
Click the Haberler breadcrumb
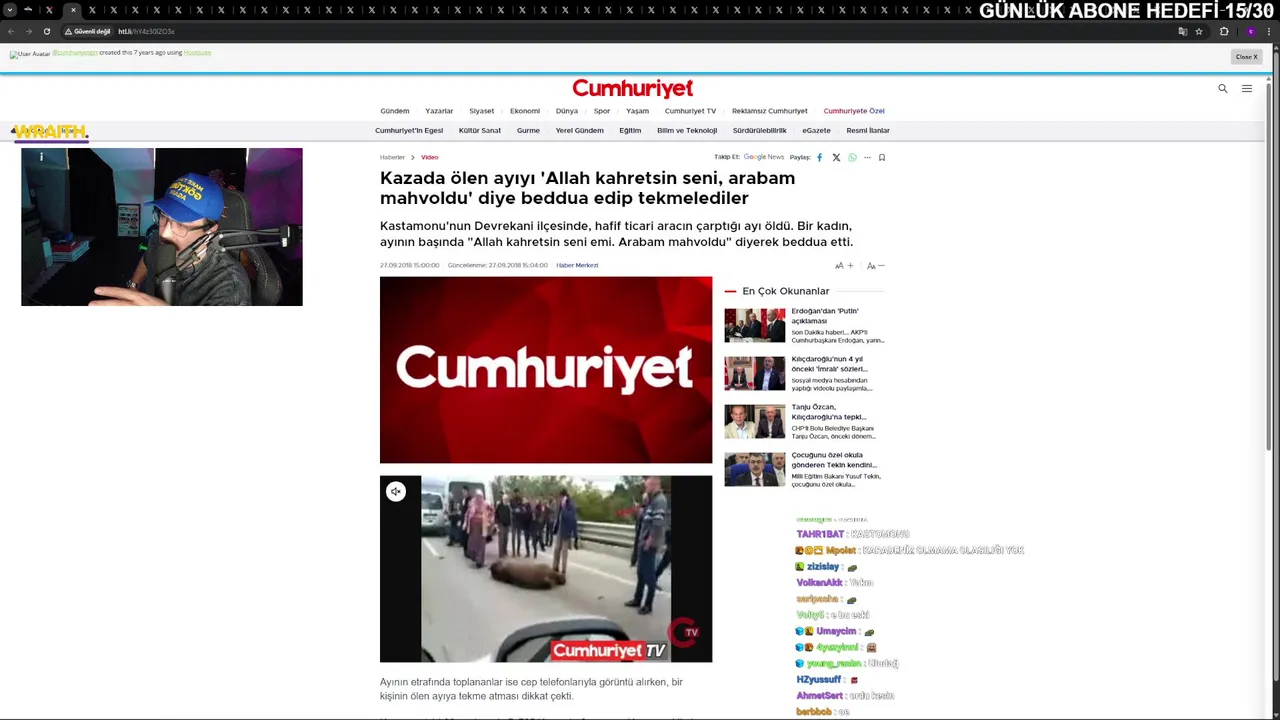point(392,157)
